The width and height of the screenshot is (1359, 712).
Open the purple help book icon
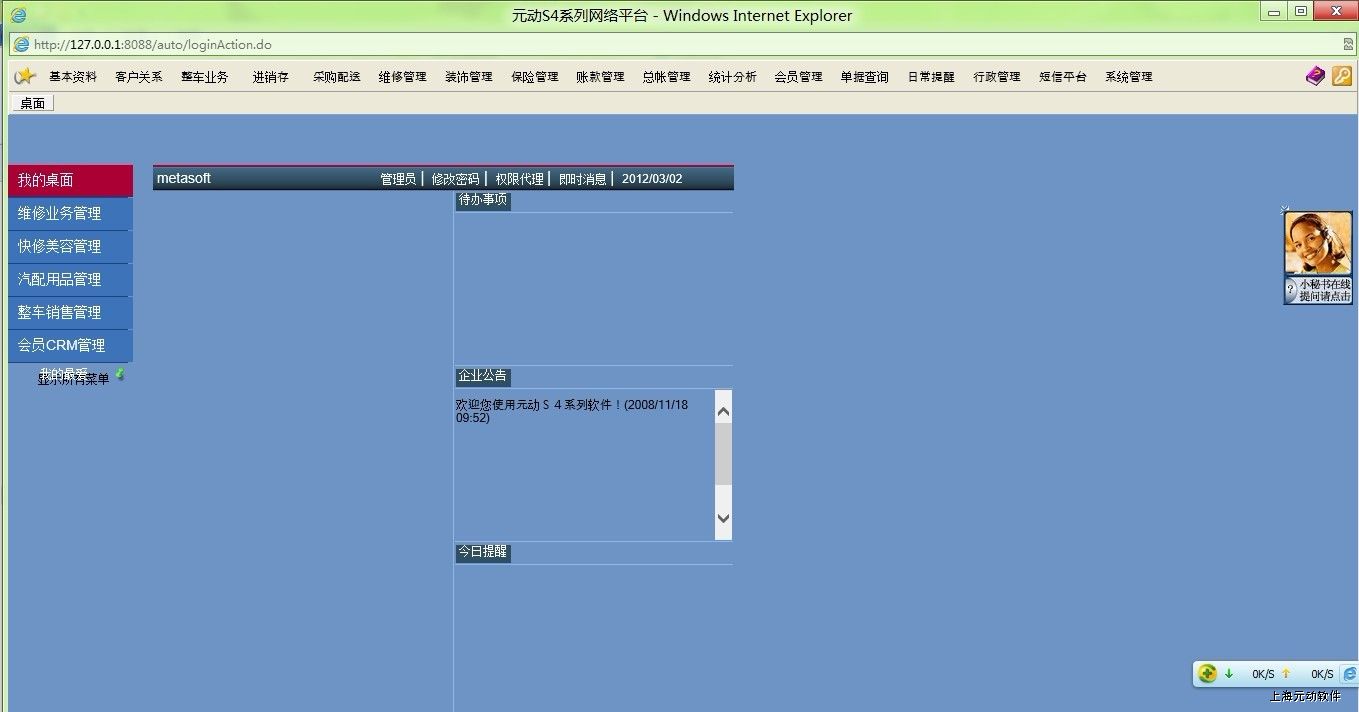coord(1315,76)
